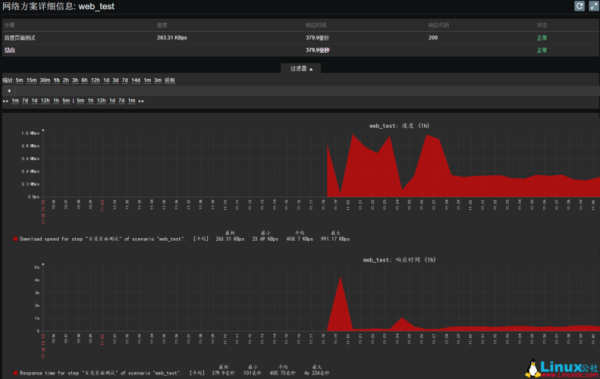This screenshot has height=379, width=600.
Task: Click the web_test 速度 (1h) graph title
Action: (399, 126)
